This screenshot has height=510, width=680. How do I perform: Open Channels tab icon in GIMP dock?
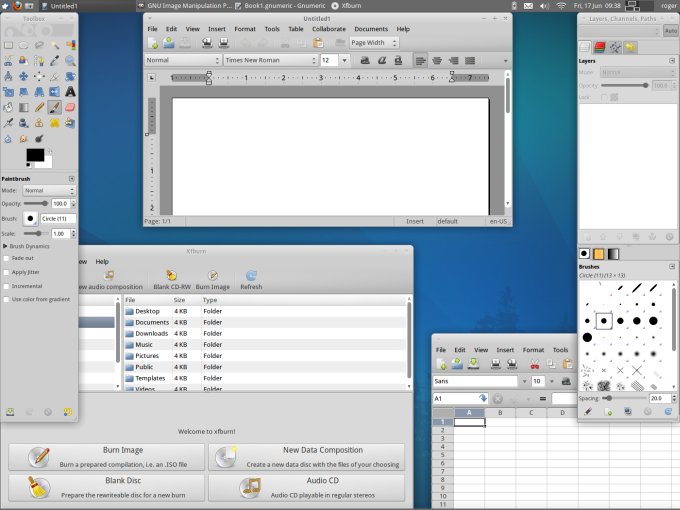pos(600,47)
